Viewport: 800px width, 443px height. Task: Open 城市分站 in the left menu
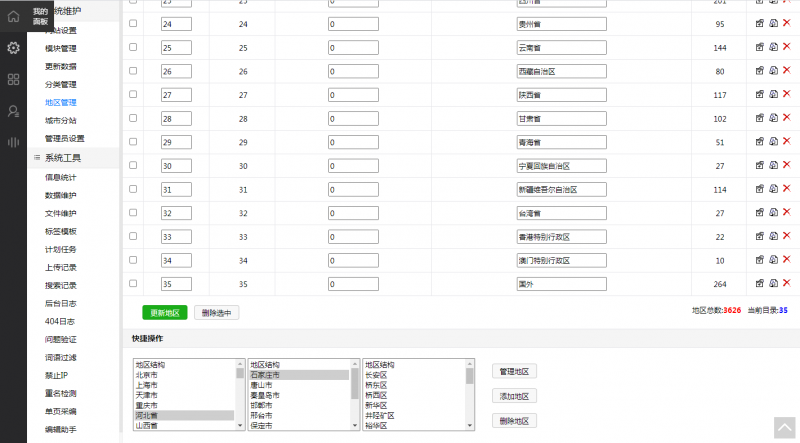[60, 120]
